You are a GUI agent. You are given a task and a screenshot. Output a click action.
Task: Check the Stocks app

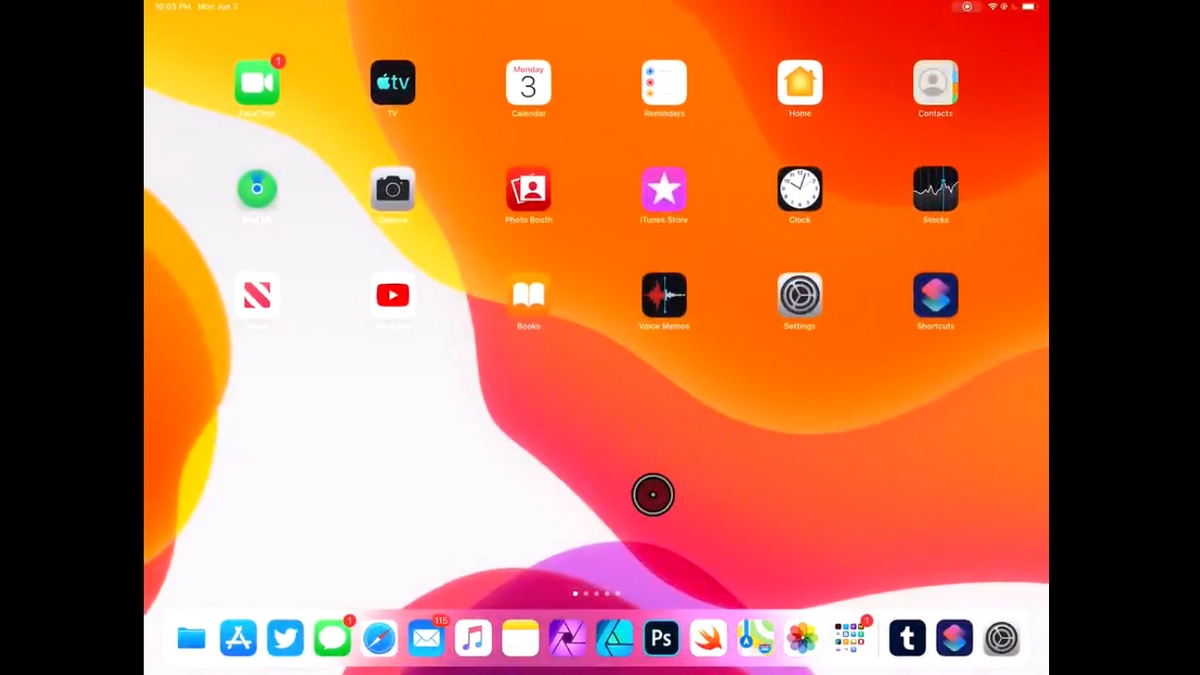(935, 190)
